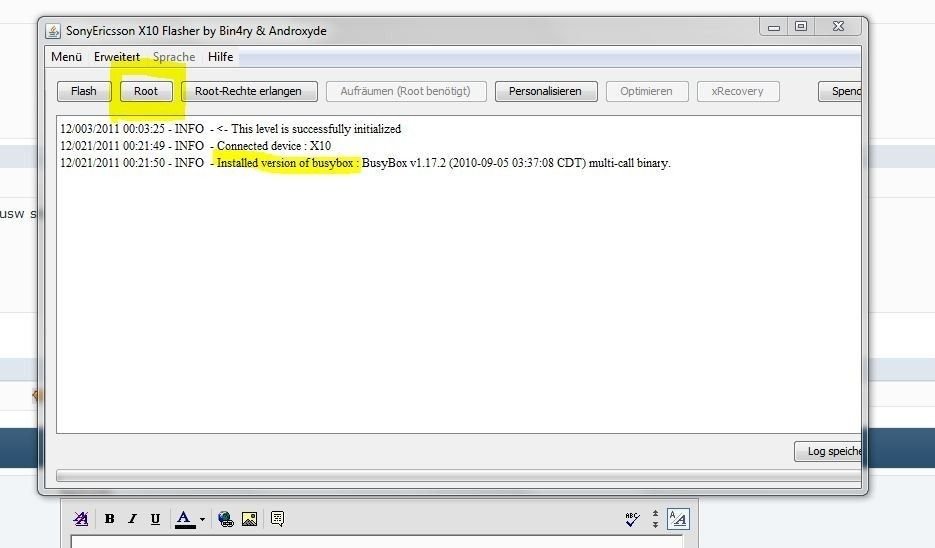Click in the forum reply text field
Viewport: 935px width, 548px height.
(377, 541)
